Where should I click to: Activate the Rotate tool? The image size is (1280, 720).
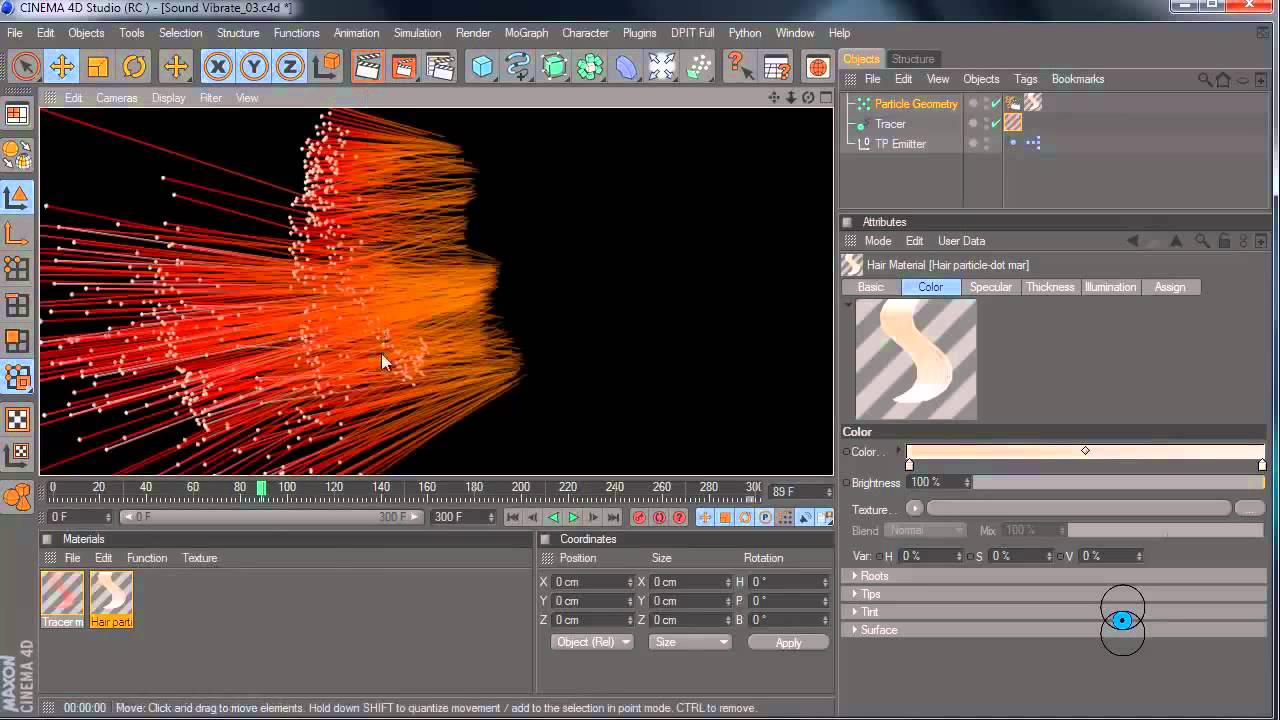(134, 67)
